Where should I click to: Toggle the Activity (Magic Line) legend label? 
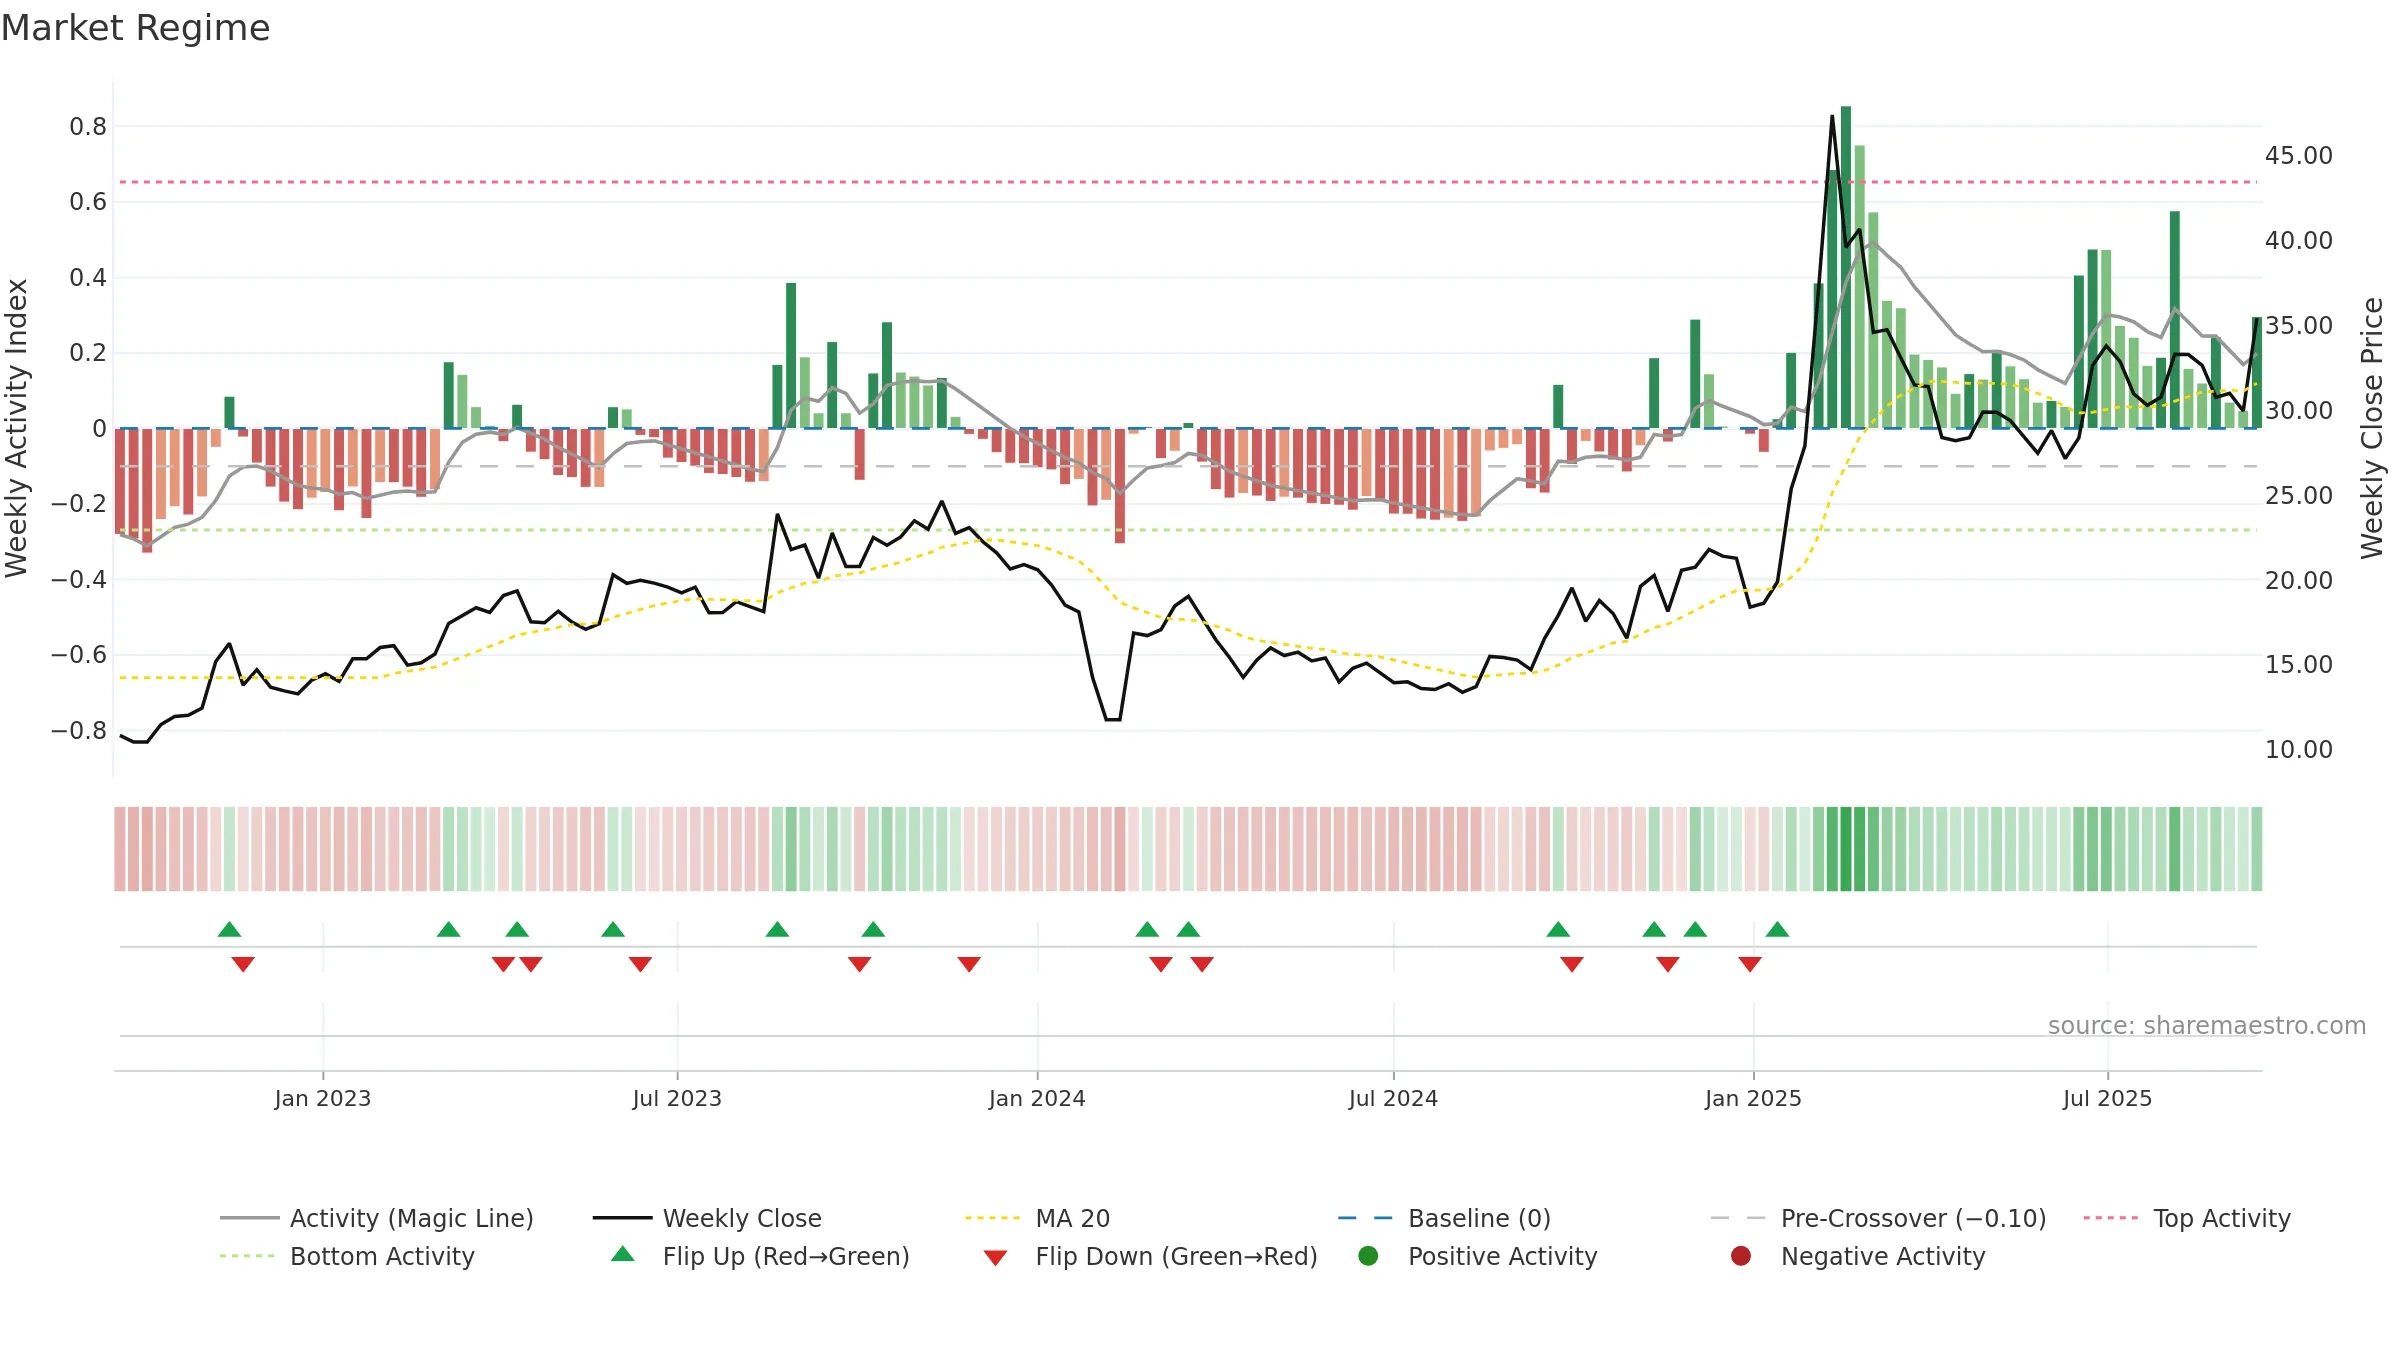(x=412, y=1218)
